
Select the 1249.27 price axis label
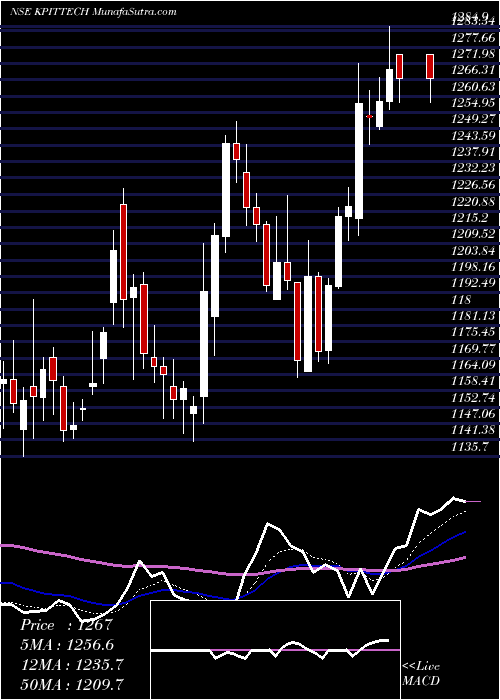(x=473, y=119)
